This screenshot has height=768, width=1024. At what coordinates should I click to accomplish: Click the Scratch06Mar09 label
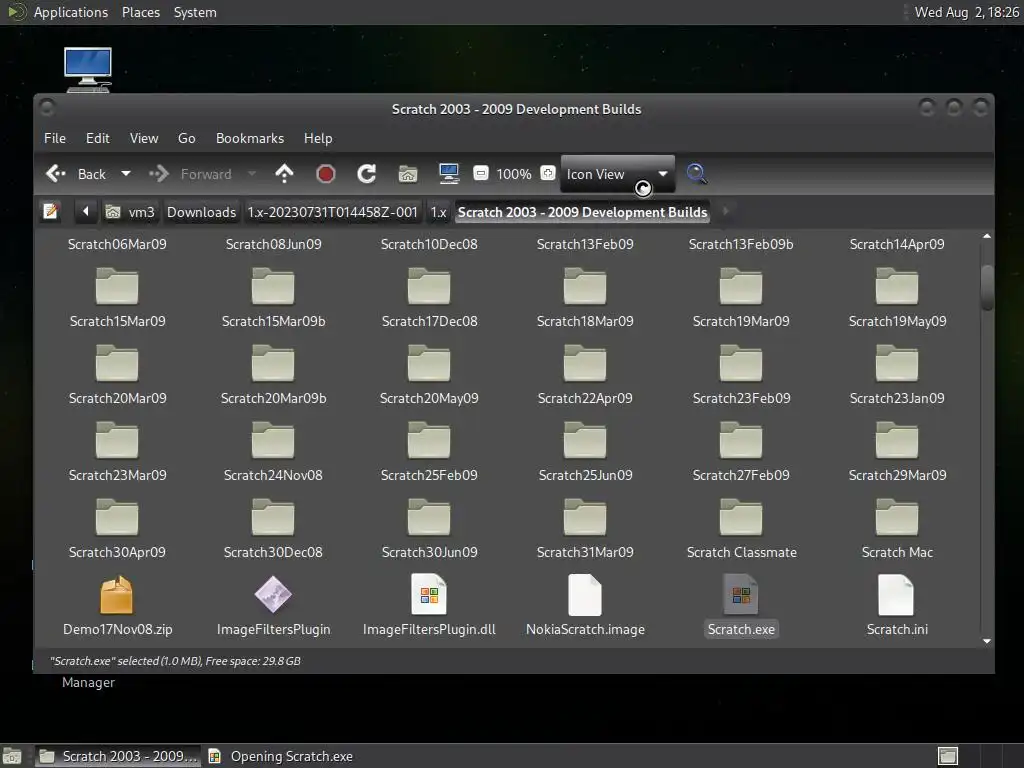(x=117, y=244)
